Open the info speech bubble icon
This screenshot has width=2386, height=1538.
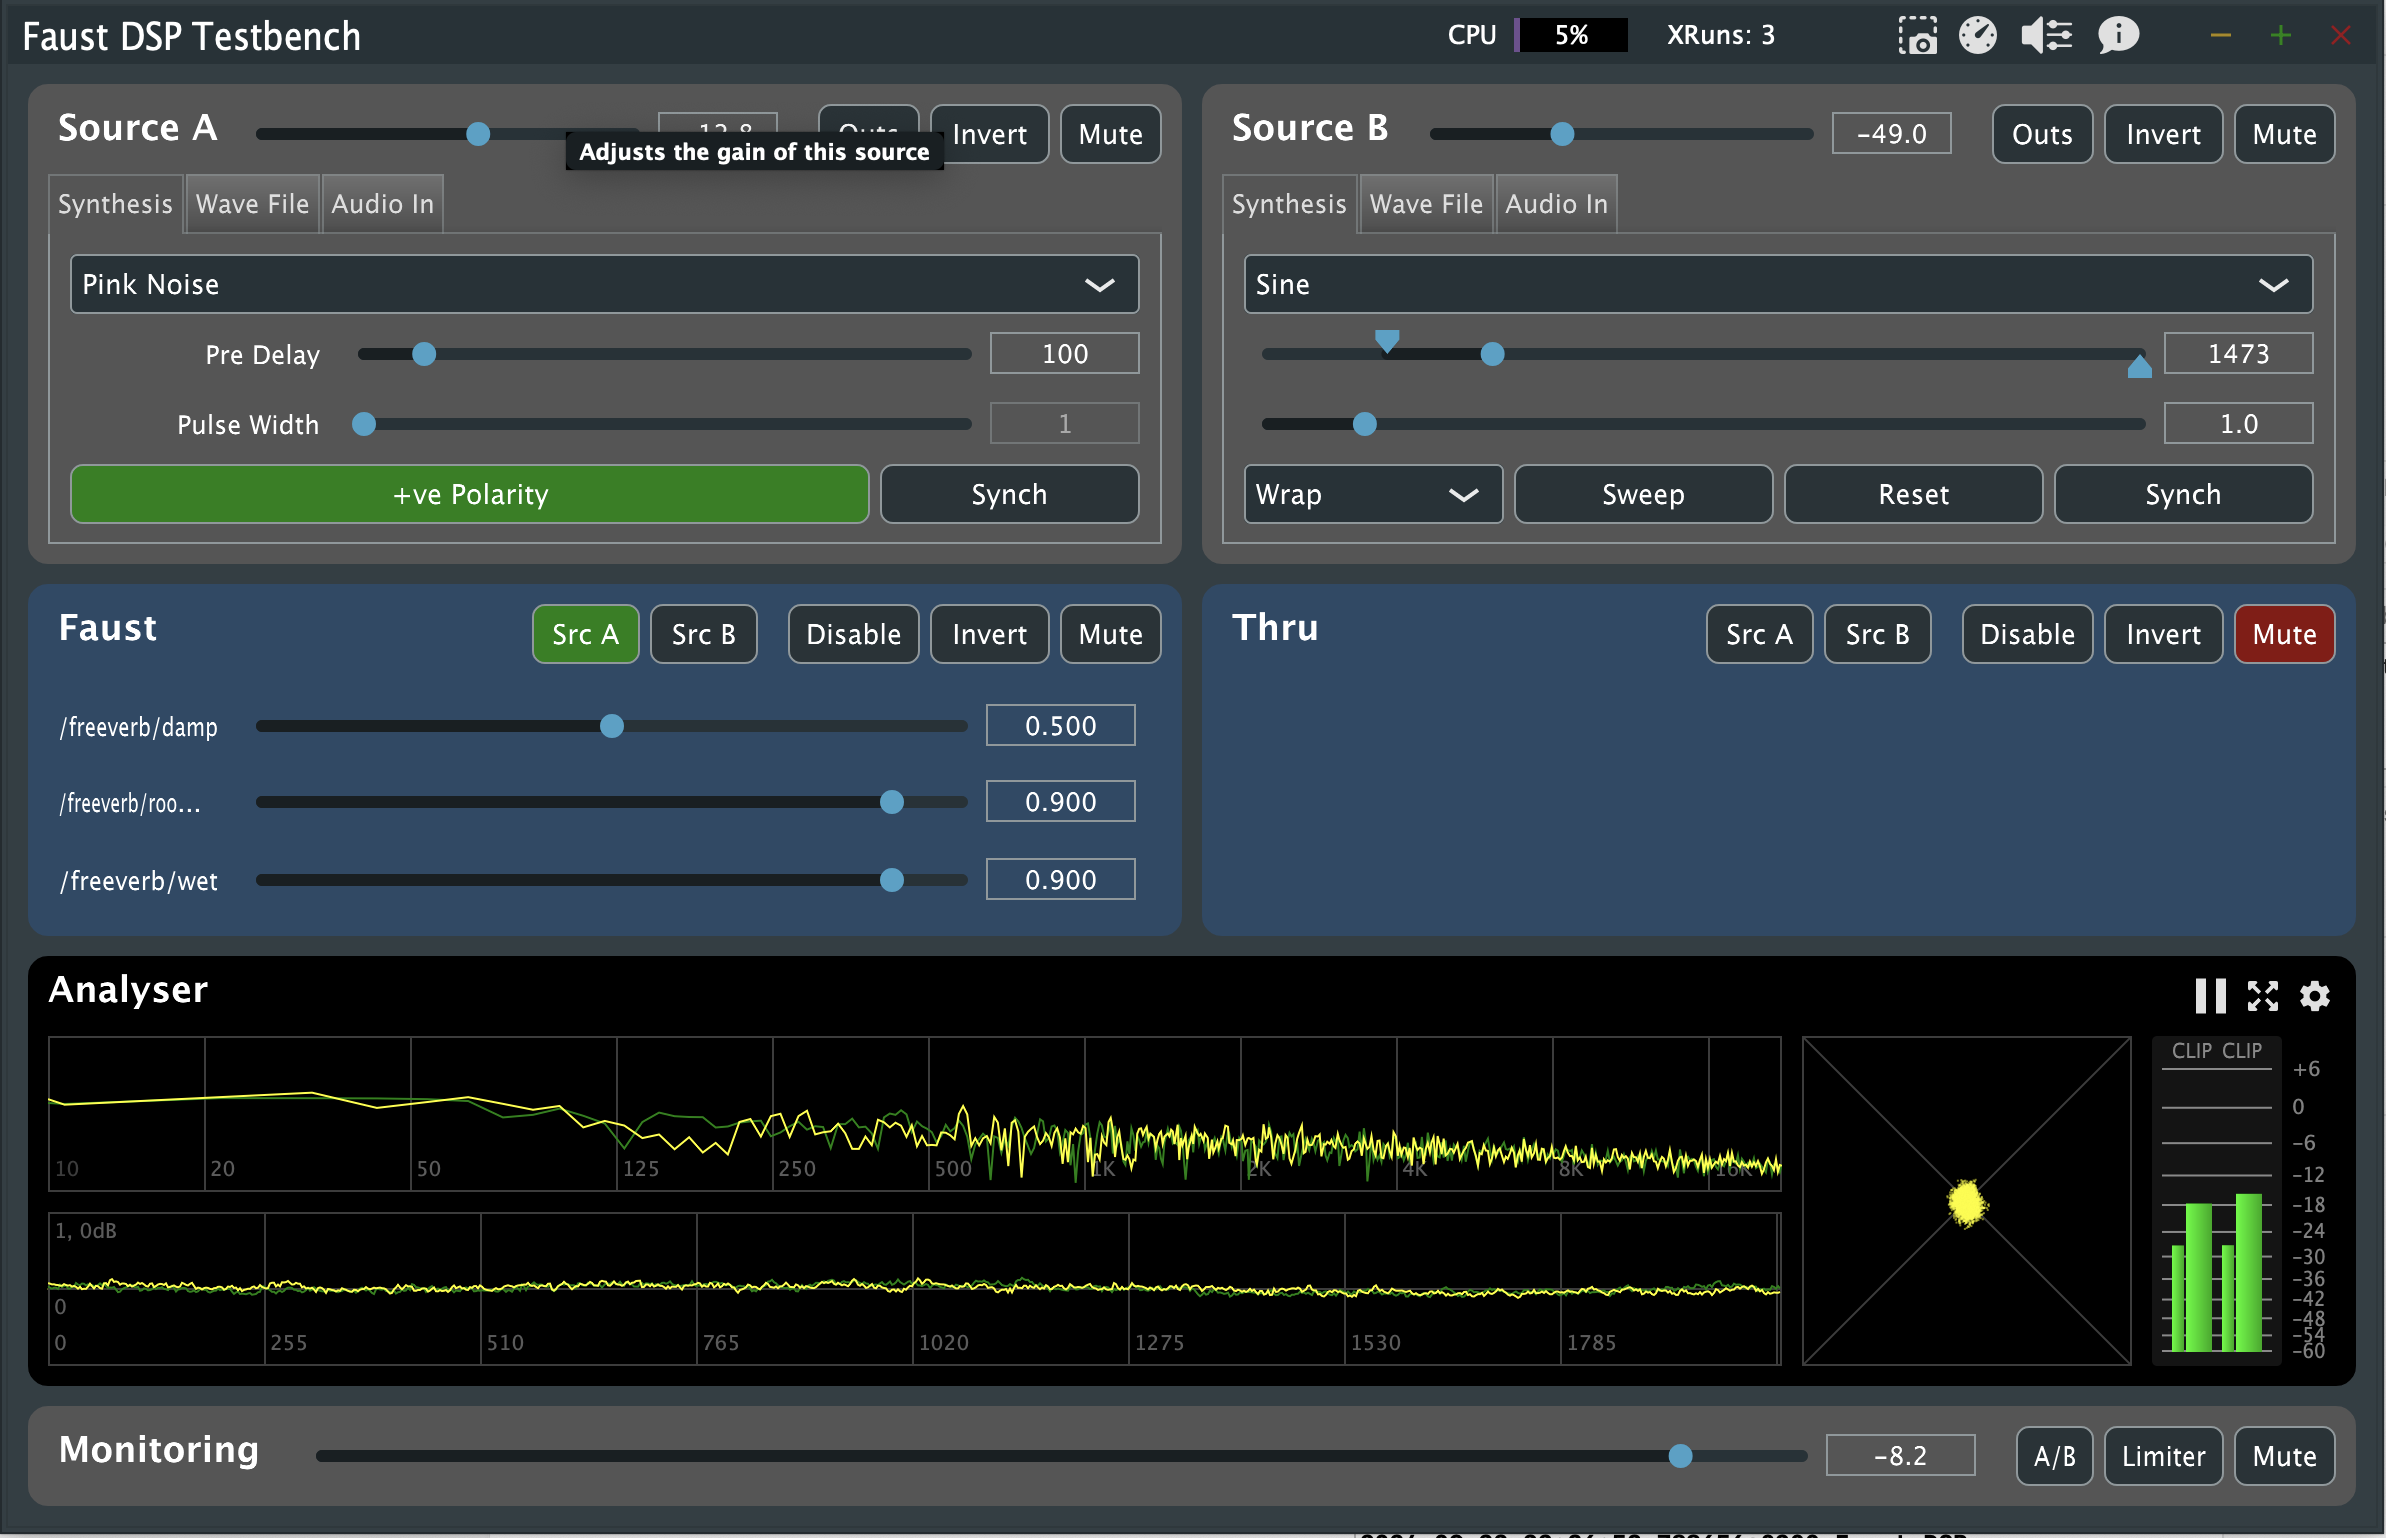2117,36
